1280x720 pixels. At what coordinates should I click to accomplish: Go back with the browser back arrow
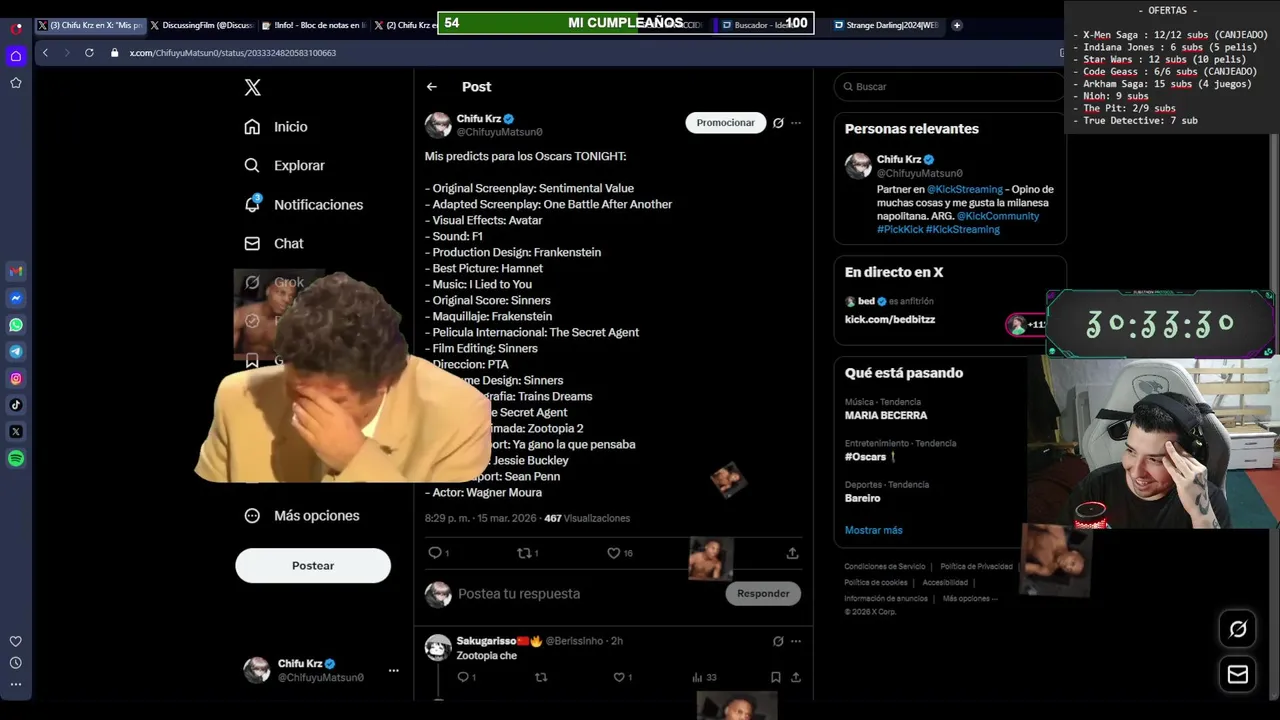[x=45, y=52]
